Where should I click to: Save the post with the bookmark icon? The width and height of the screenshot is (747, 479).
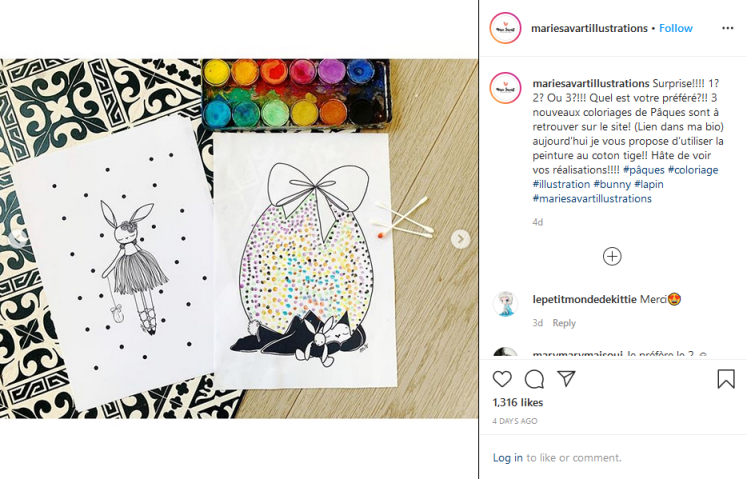point(726,379)
